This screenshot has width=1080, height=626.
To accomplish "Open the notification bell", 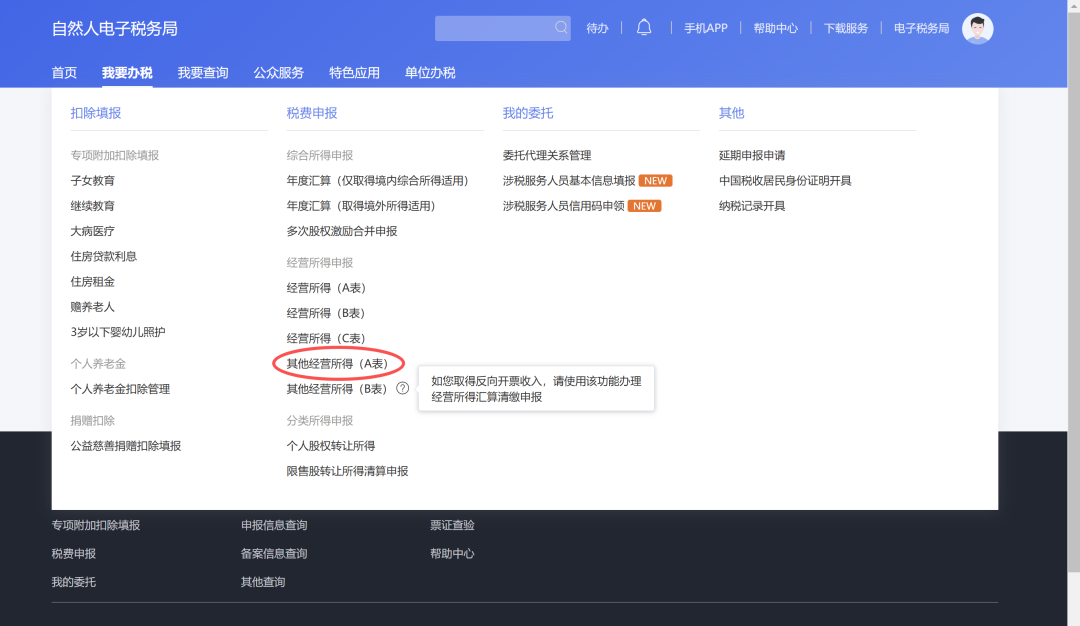I will coord(644,28).
